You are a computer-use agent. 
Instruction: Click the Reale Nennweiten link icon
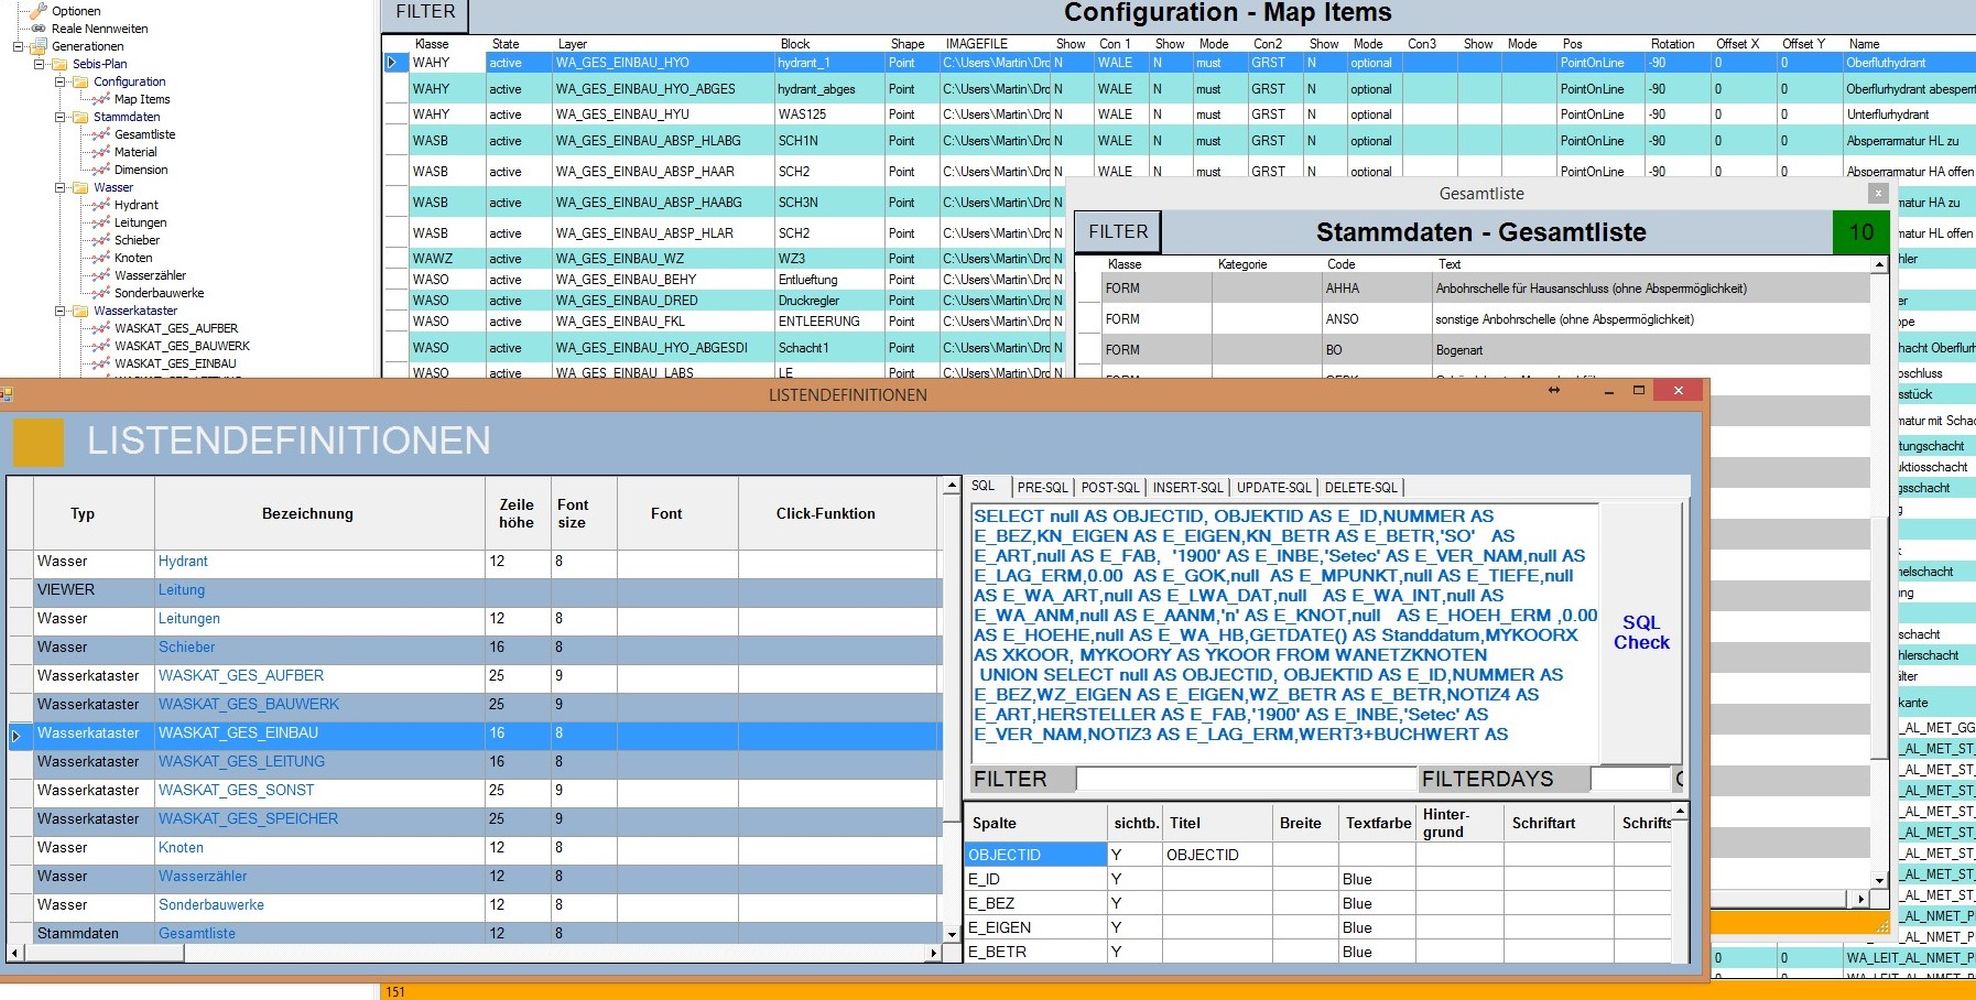click(x=38, y=29)
